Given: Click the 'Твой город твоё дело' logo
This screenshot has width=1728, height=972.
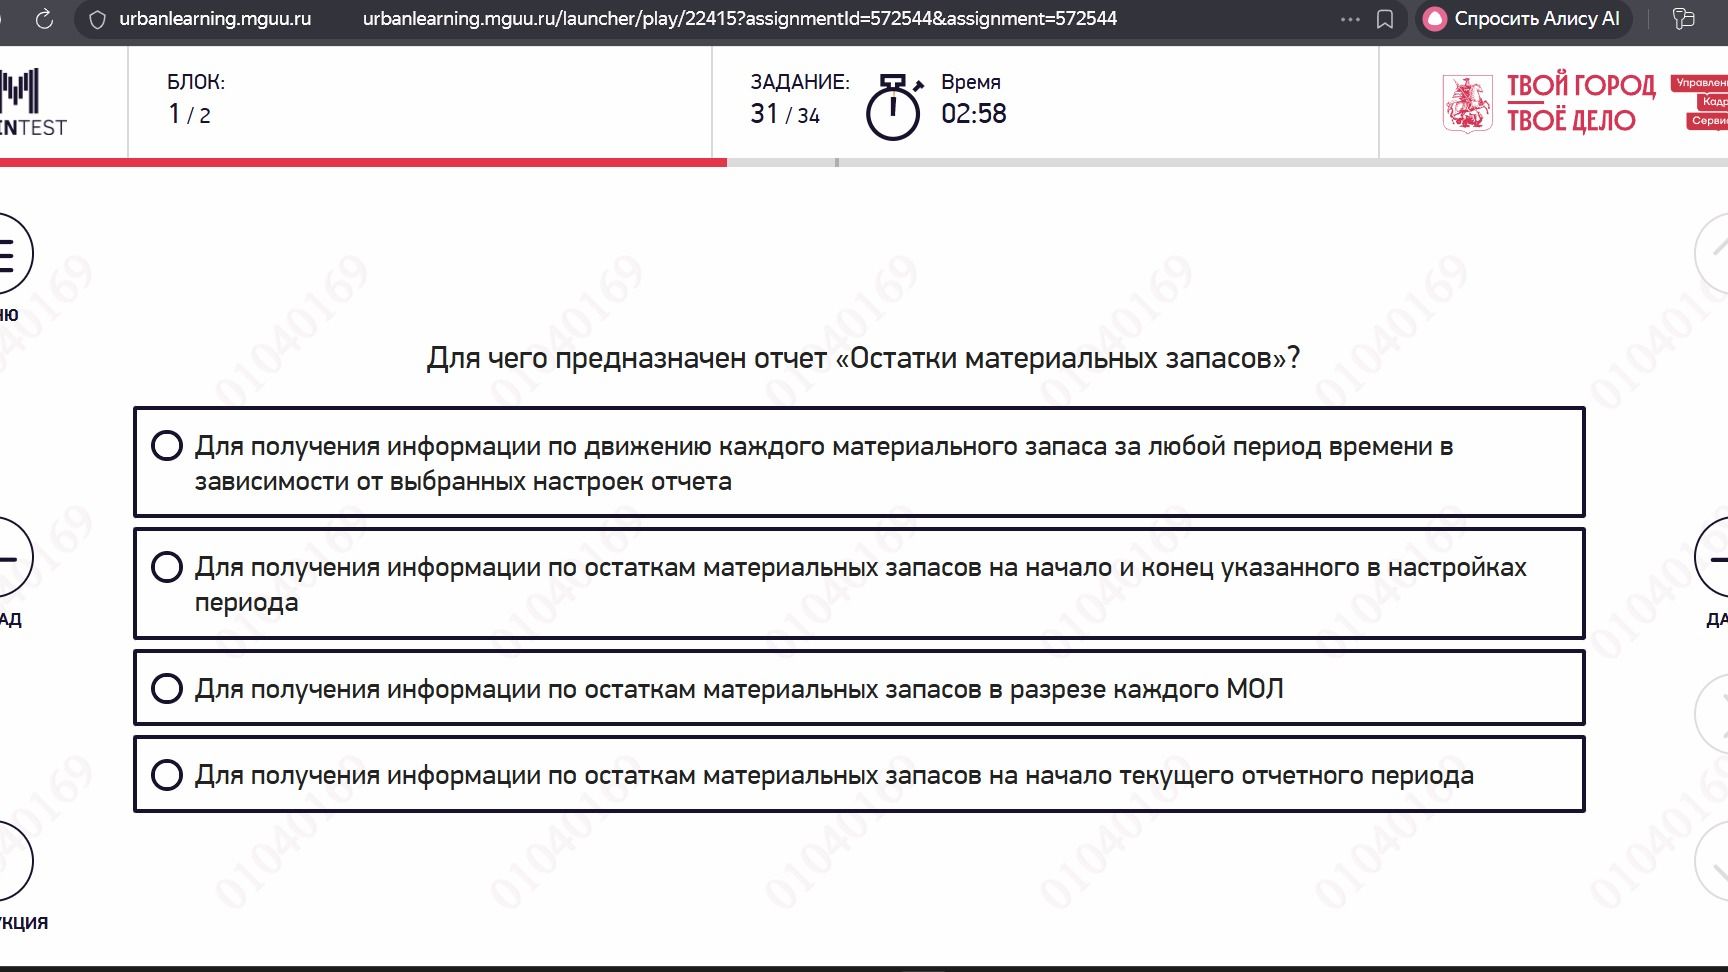Looking at the screenshot, I should (x=1550, y=103).
